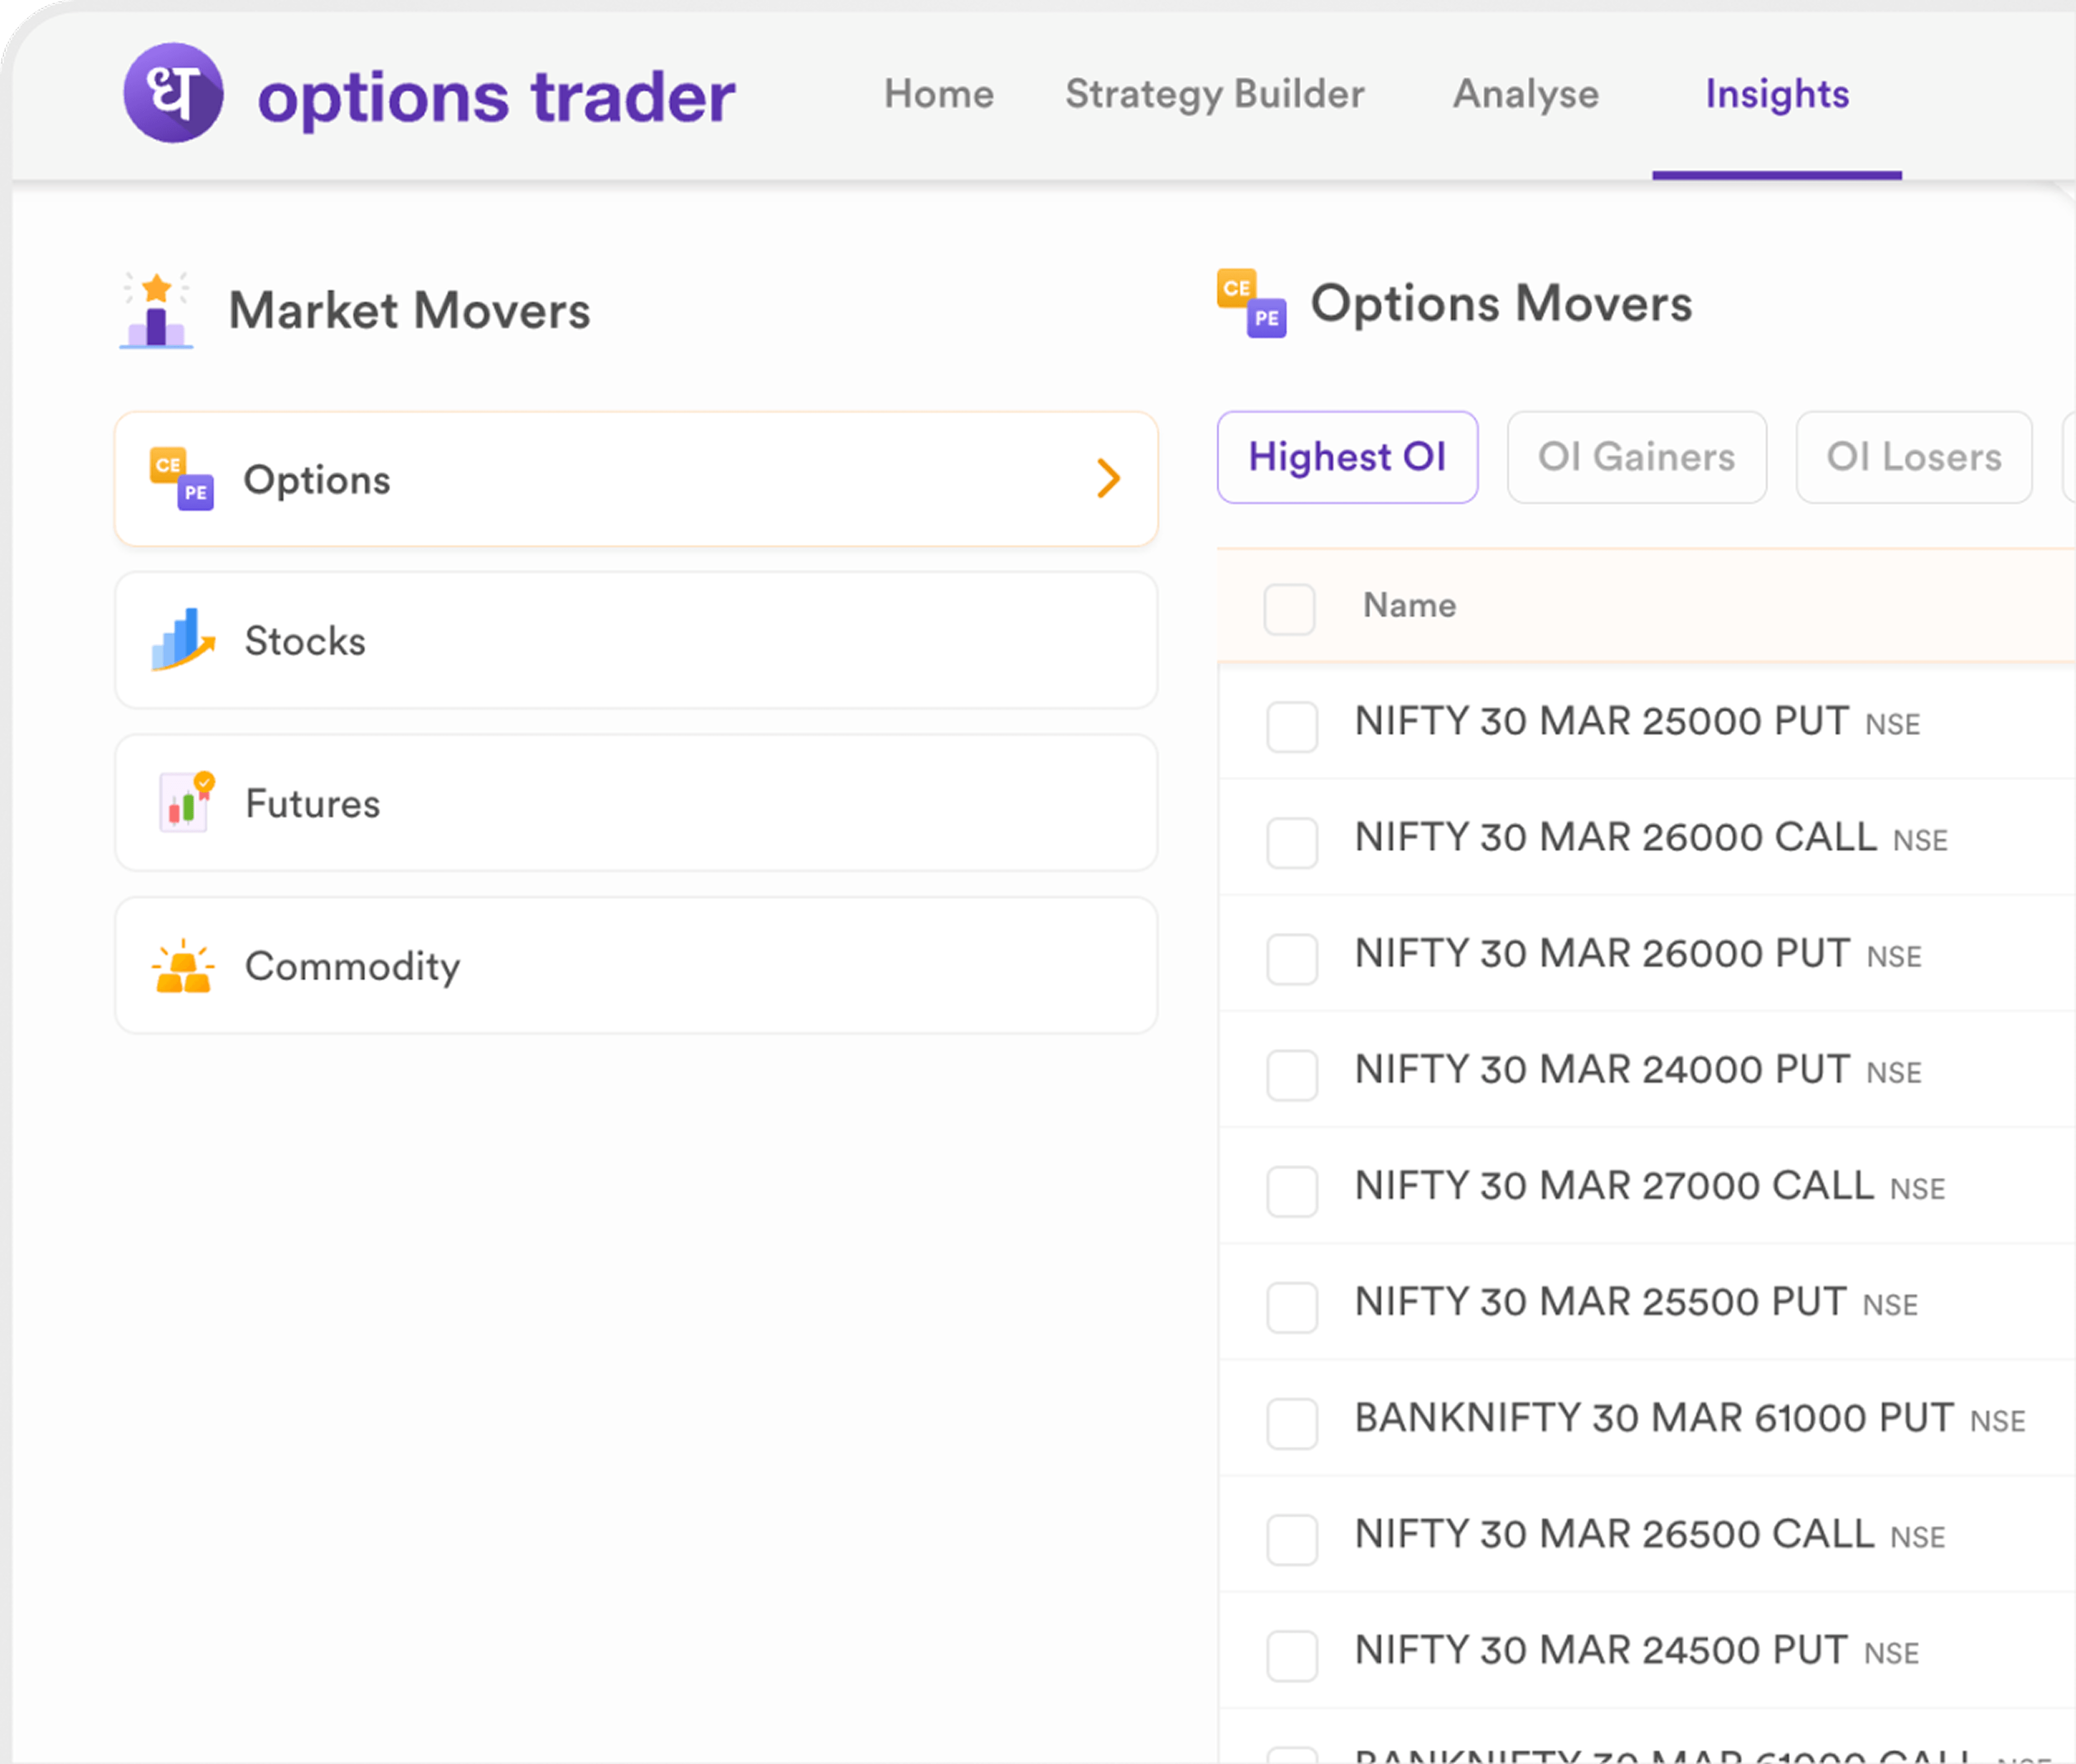Click the Options Movers CE/PE header icon
This screenshot has height=1764, width=2076.
click(1251, 303)
